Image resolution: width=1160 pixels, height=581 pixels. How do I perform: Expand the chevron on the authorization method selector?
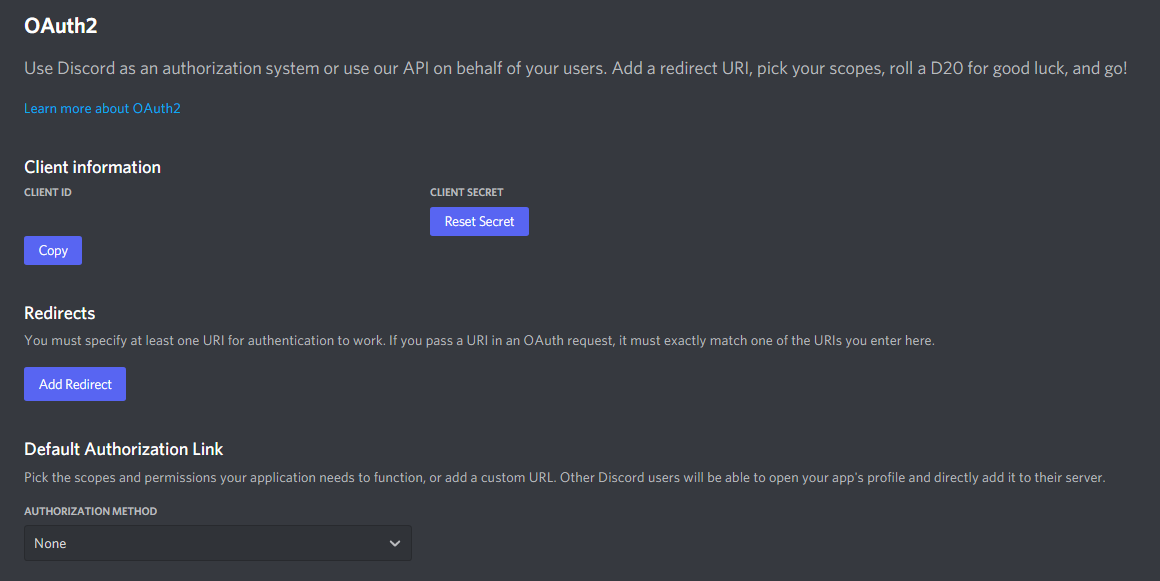(396, 542)
